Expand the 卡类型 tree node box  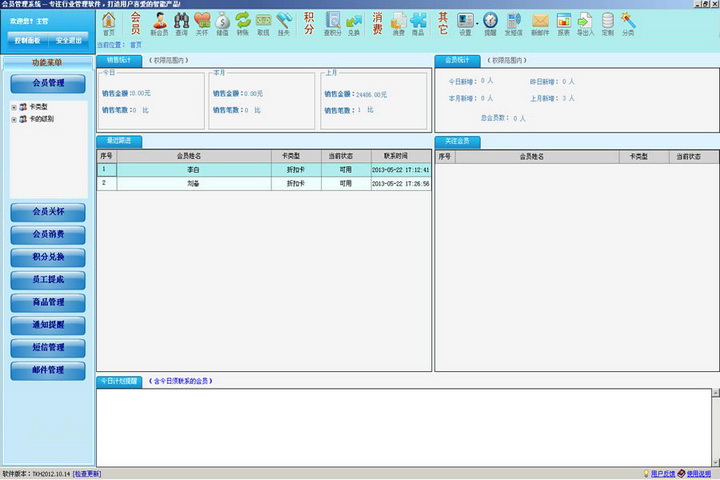pos(14,107)
